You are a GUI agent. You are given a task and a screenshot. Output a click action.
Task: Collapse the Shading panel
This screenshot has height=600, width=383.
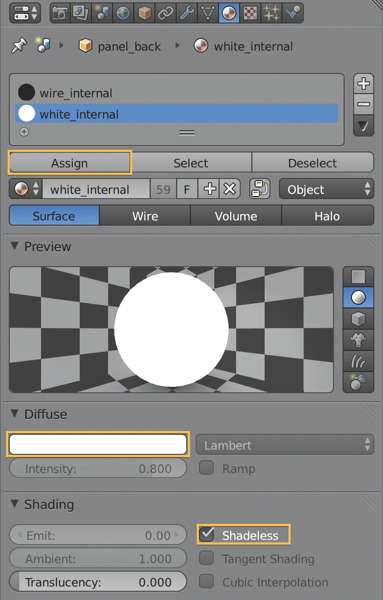click(15, 504)
